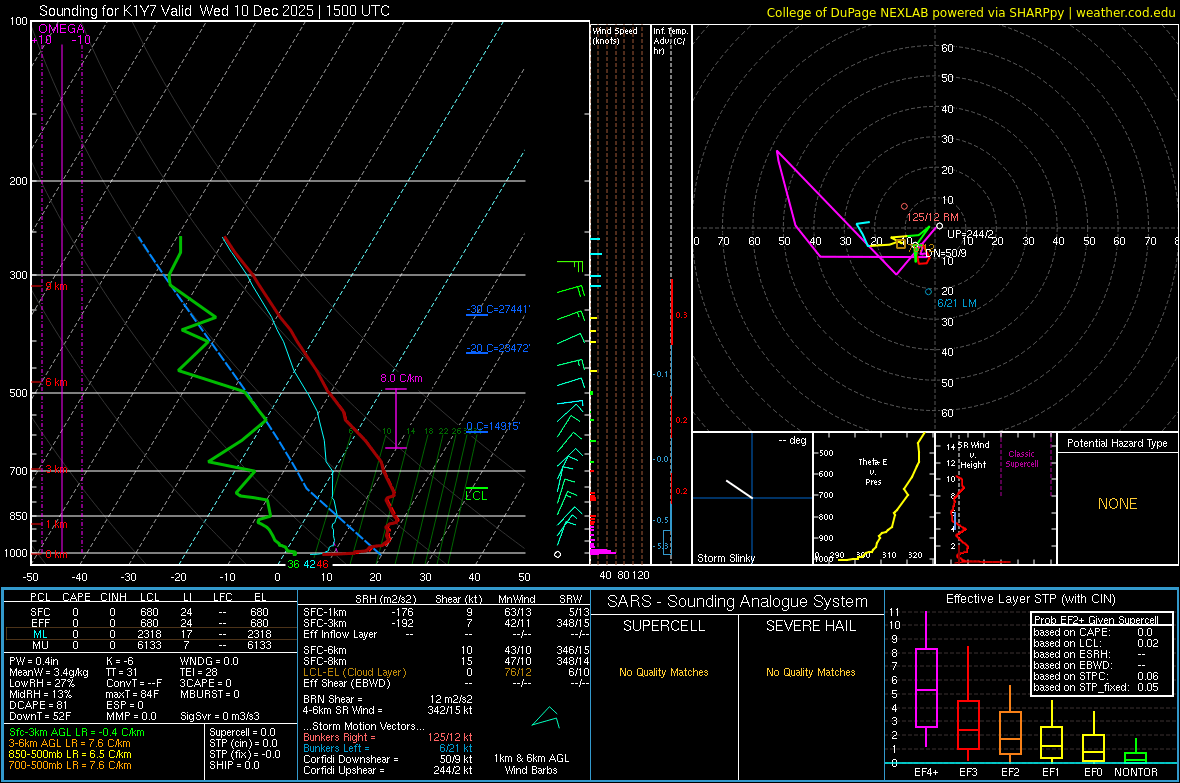Click the Bunkers Right = storm motion row
Image resolution: width=1180 pixels, height=783 pixels.
point(388,737)
